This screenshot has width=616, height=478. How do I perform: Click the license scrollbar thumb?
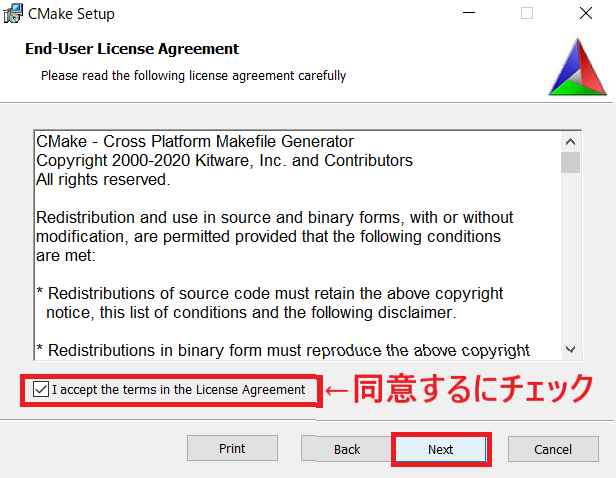click(570, 162)
